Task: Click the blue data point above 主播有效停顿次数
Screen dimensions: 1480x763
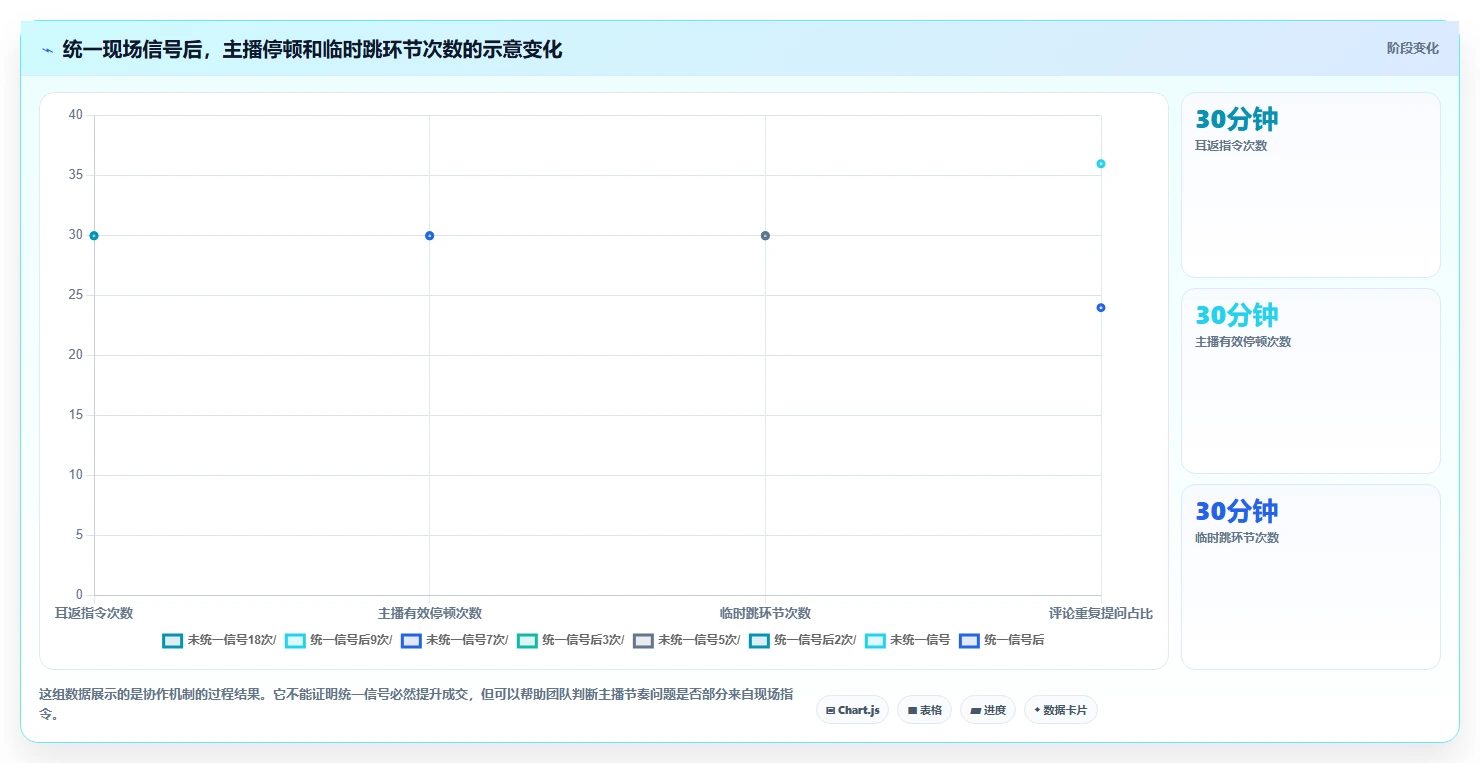Action: tap(429, 236)
